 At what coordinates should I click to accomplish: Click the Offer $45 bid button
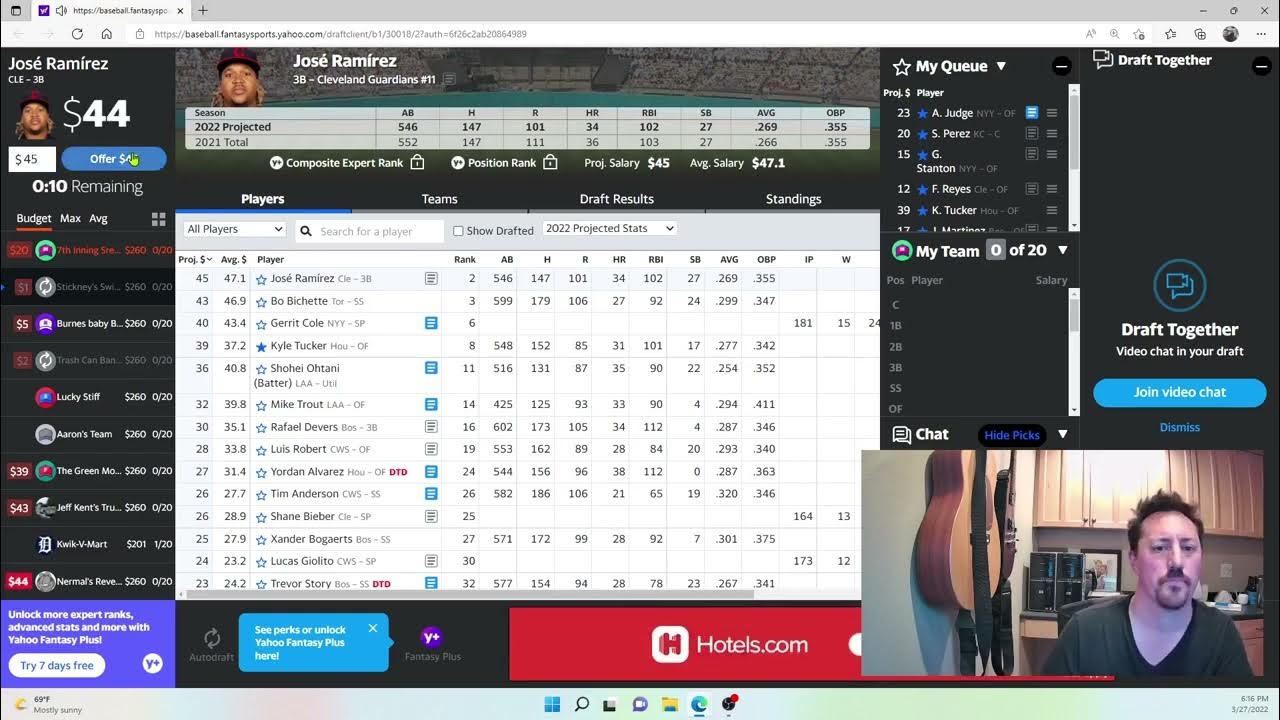114,159
